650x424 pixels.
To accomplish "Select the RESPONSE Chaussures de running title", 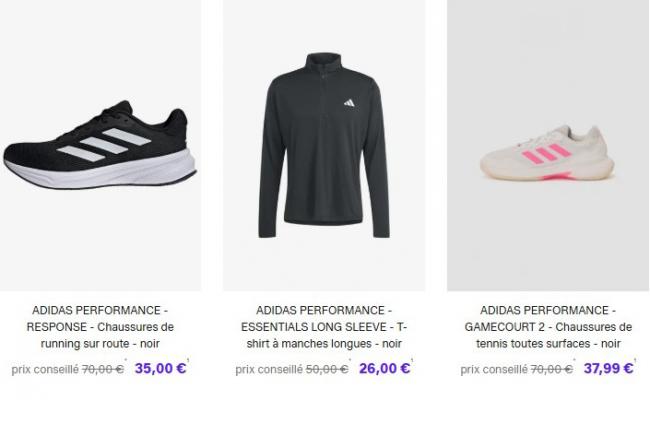I will point(100,327).
